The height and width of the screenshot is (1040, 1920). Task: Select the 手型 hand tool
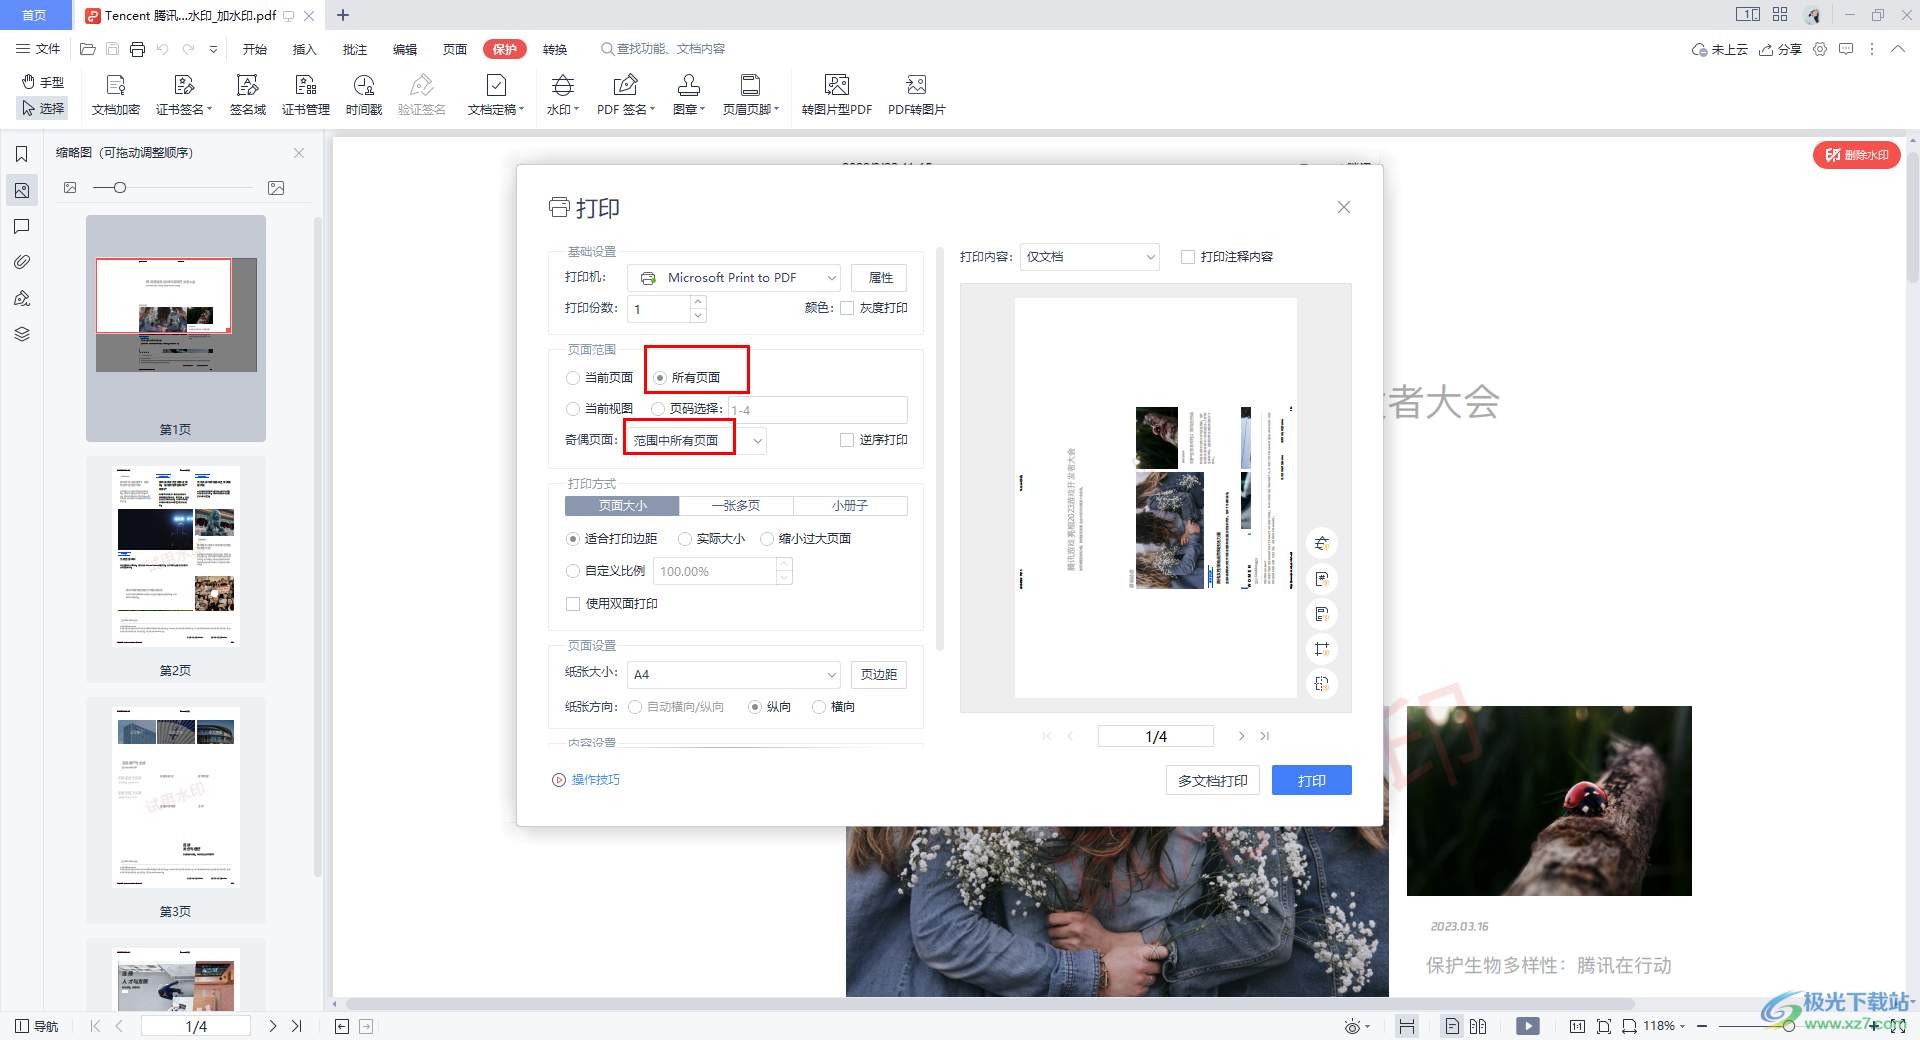point(43,82)
